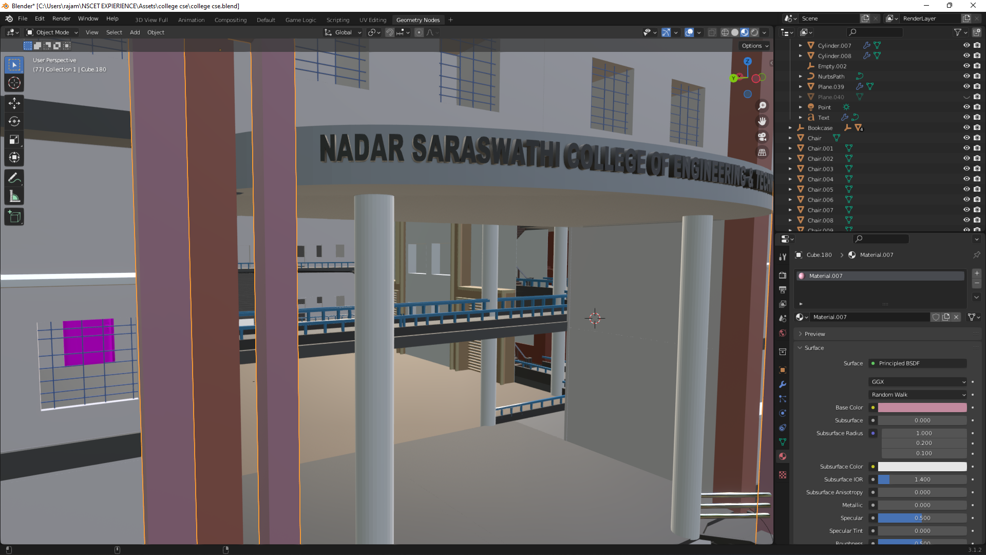The image size is (986, 555).
Task: Open the Modifiers wrench properties tab
Action: coord(783,385)
